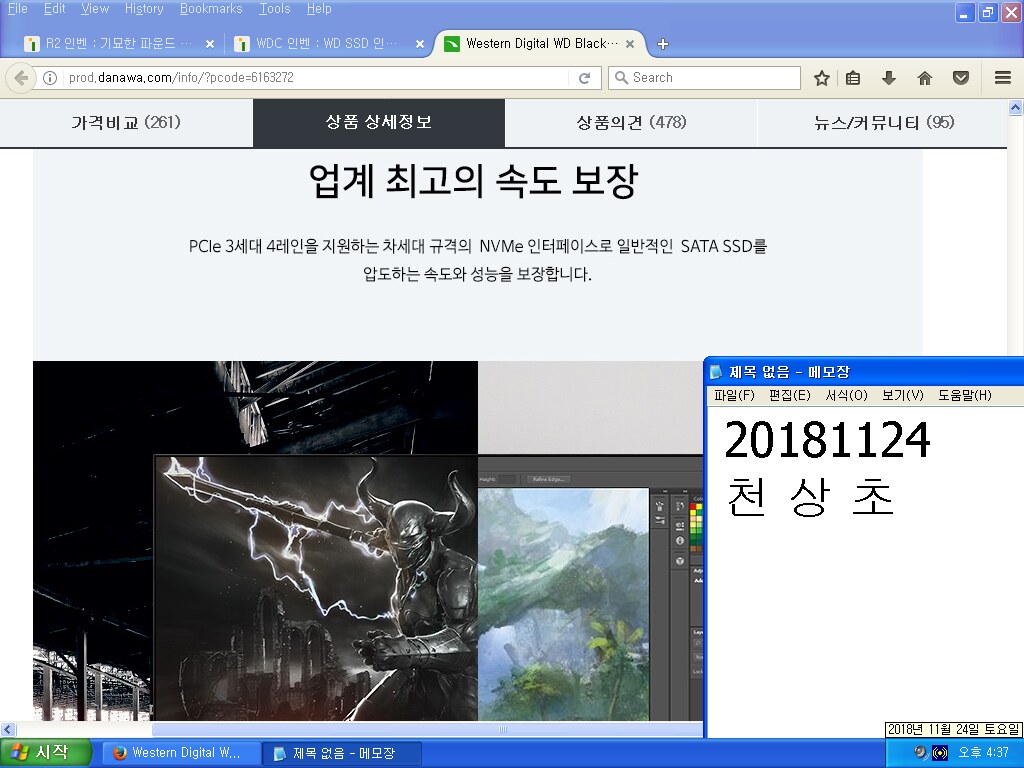Image resolution: width=1024 pixels, height=768 pixels.
Task: Open the Firefox hamburger menu
Action: (1003, 78)
